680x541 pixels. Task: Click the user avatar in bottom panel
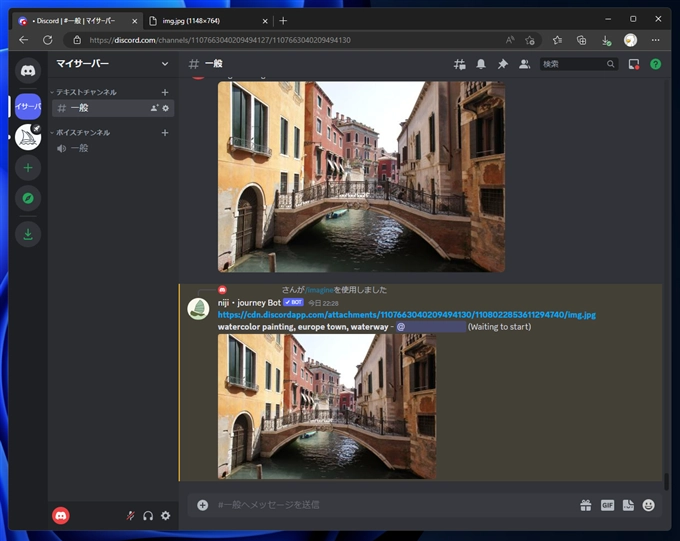61,515
